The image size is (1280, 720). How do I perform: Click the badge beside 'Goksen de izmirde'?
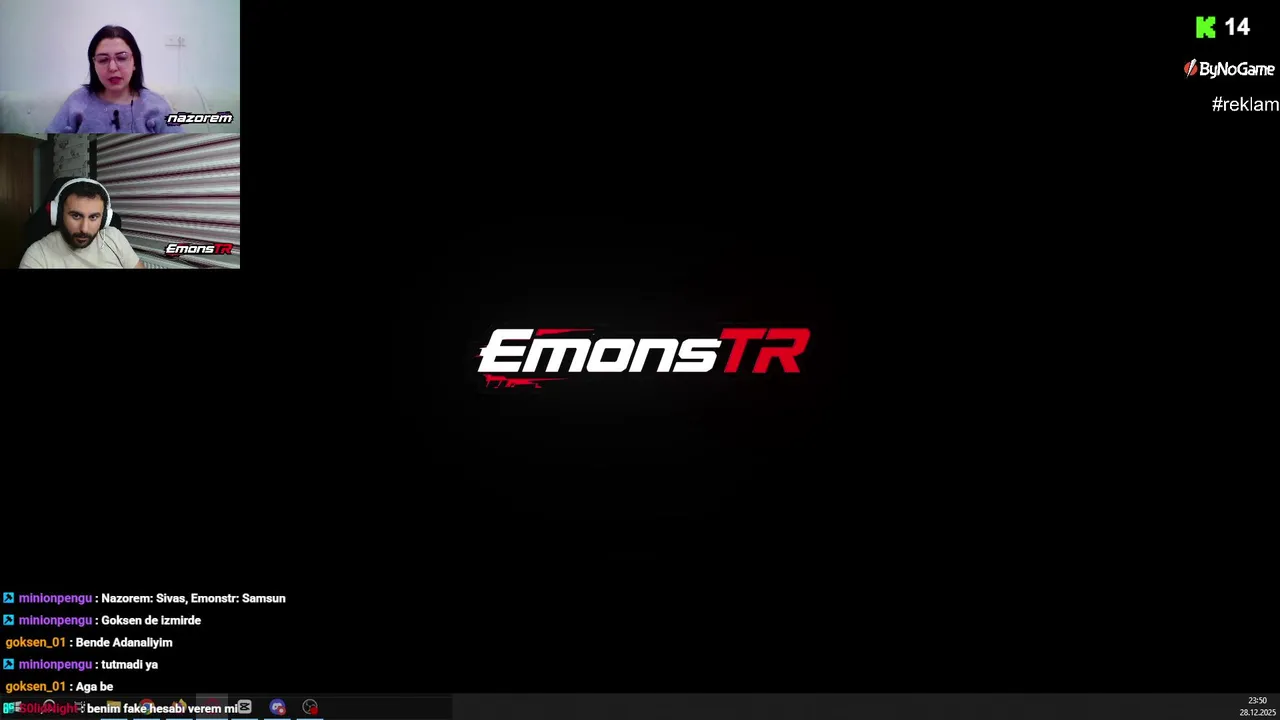point(9,620)
